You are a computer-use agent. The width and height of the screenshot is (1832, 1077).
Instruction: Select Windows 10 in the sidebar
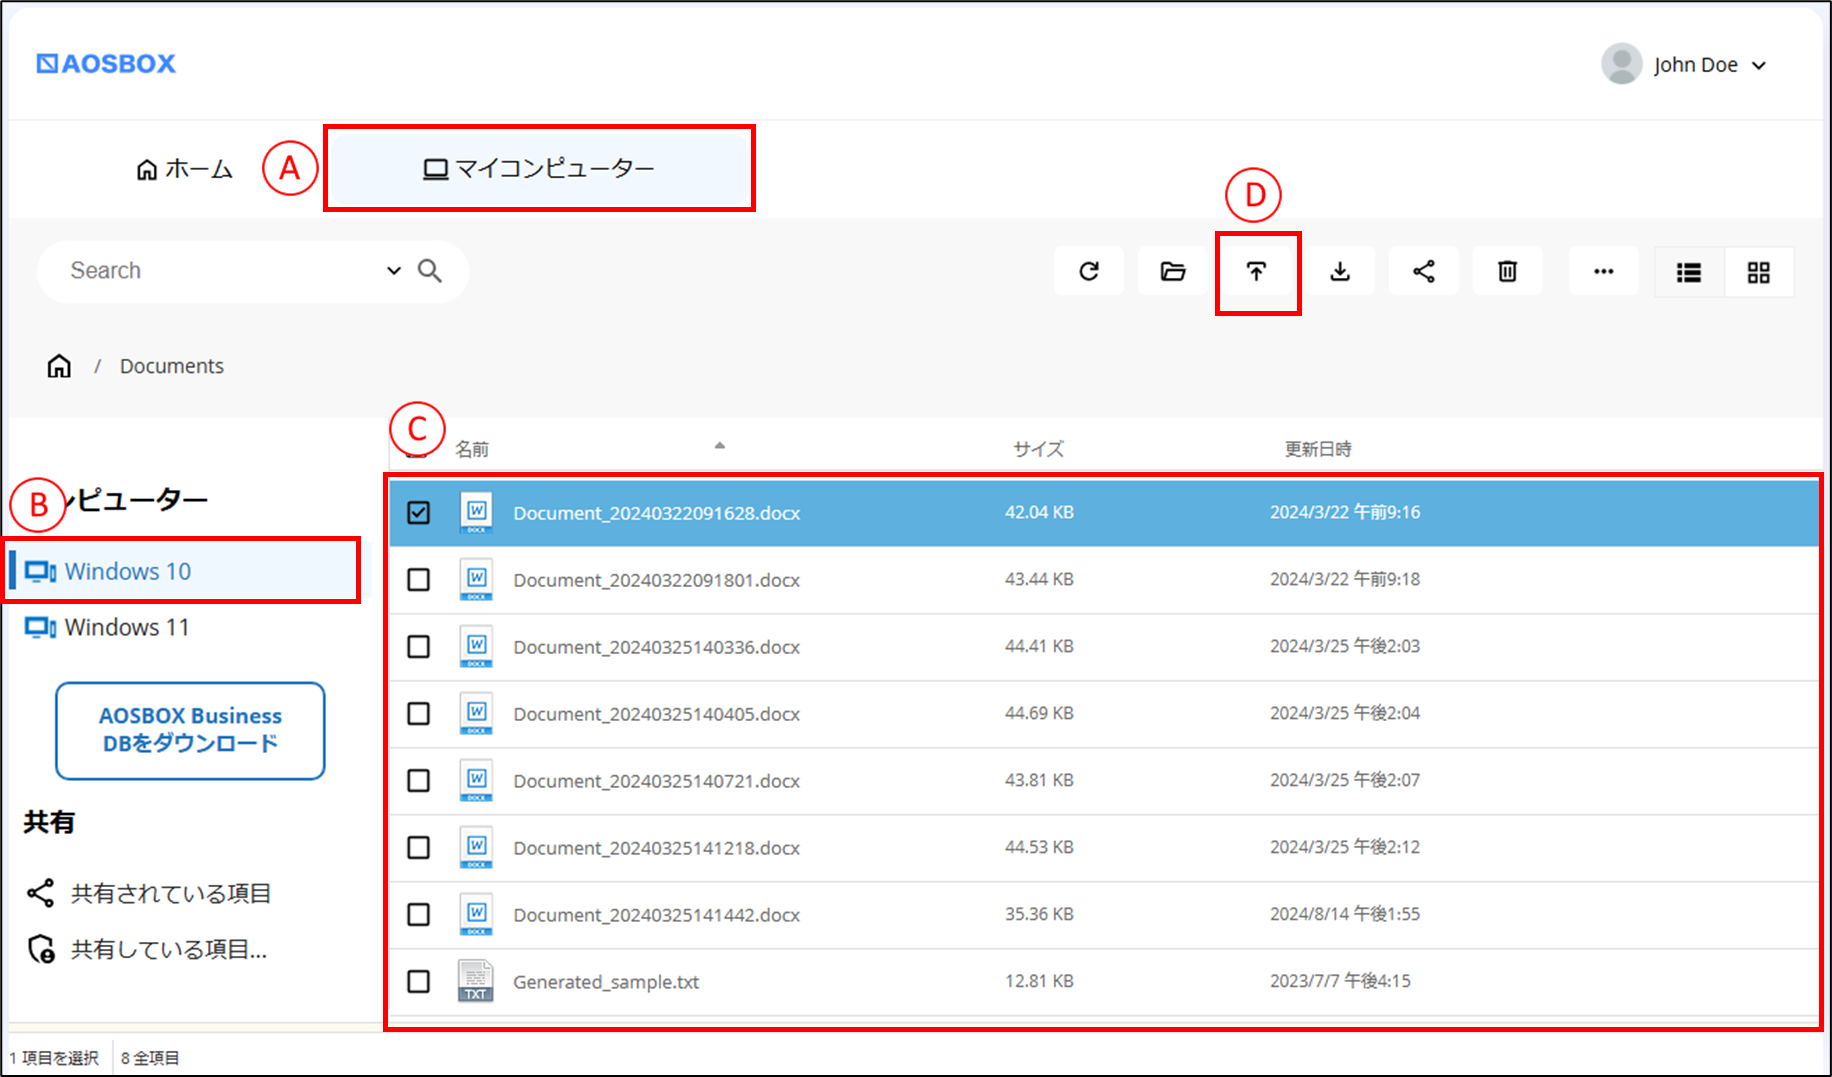coord(184,571)
